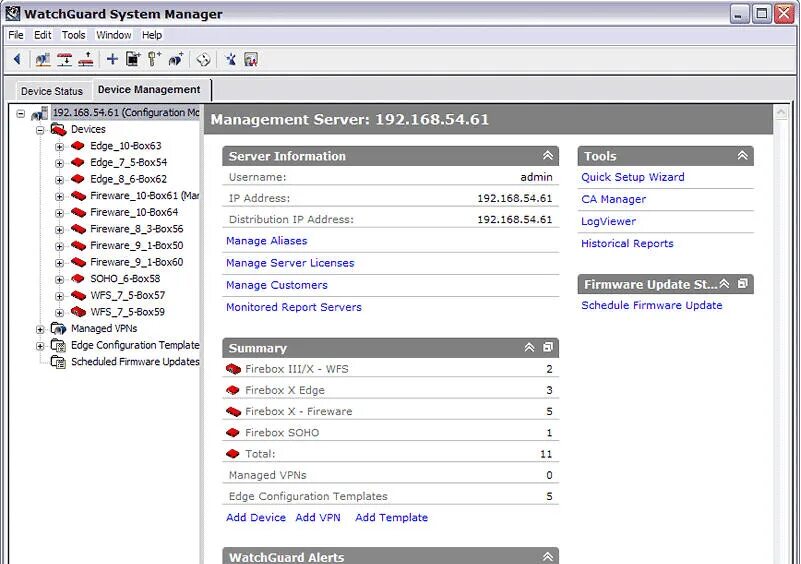This screenshot has width=801, height=564.
Task: Expand the Managed VPNs tree node
Action: [40, 330]
